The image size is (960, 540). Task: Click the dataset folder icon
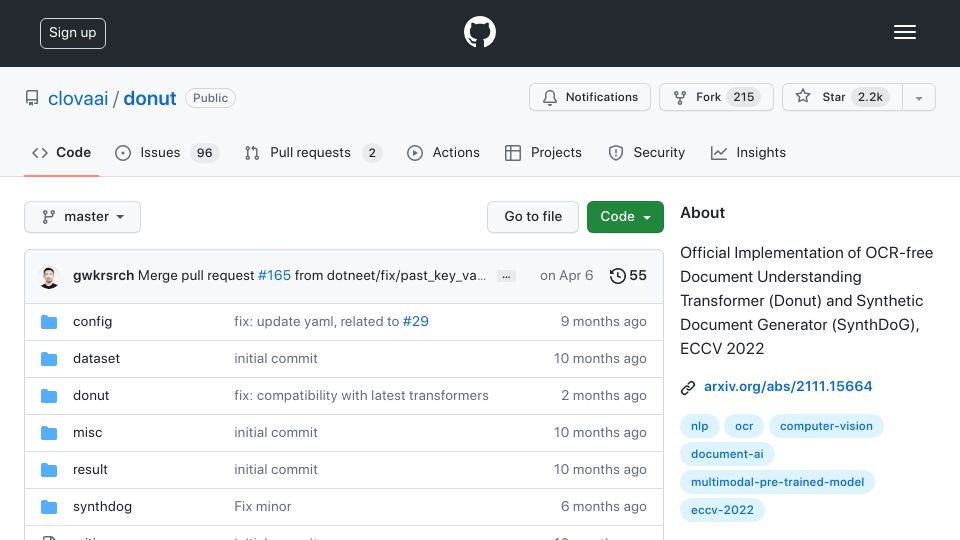click(49, 359)
